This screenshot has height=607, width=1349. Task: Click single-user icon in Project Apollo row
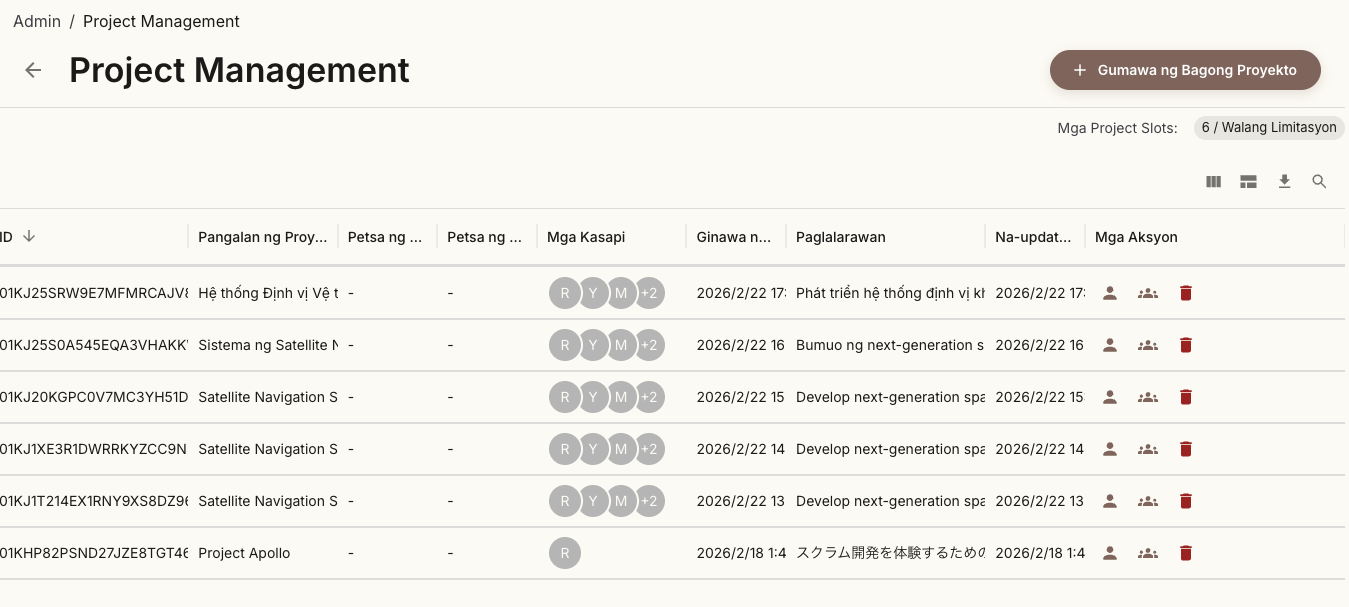click(x=1109, y=553)
